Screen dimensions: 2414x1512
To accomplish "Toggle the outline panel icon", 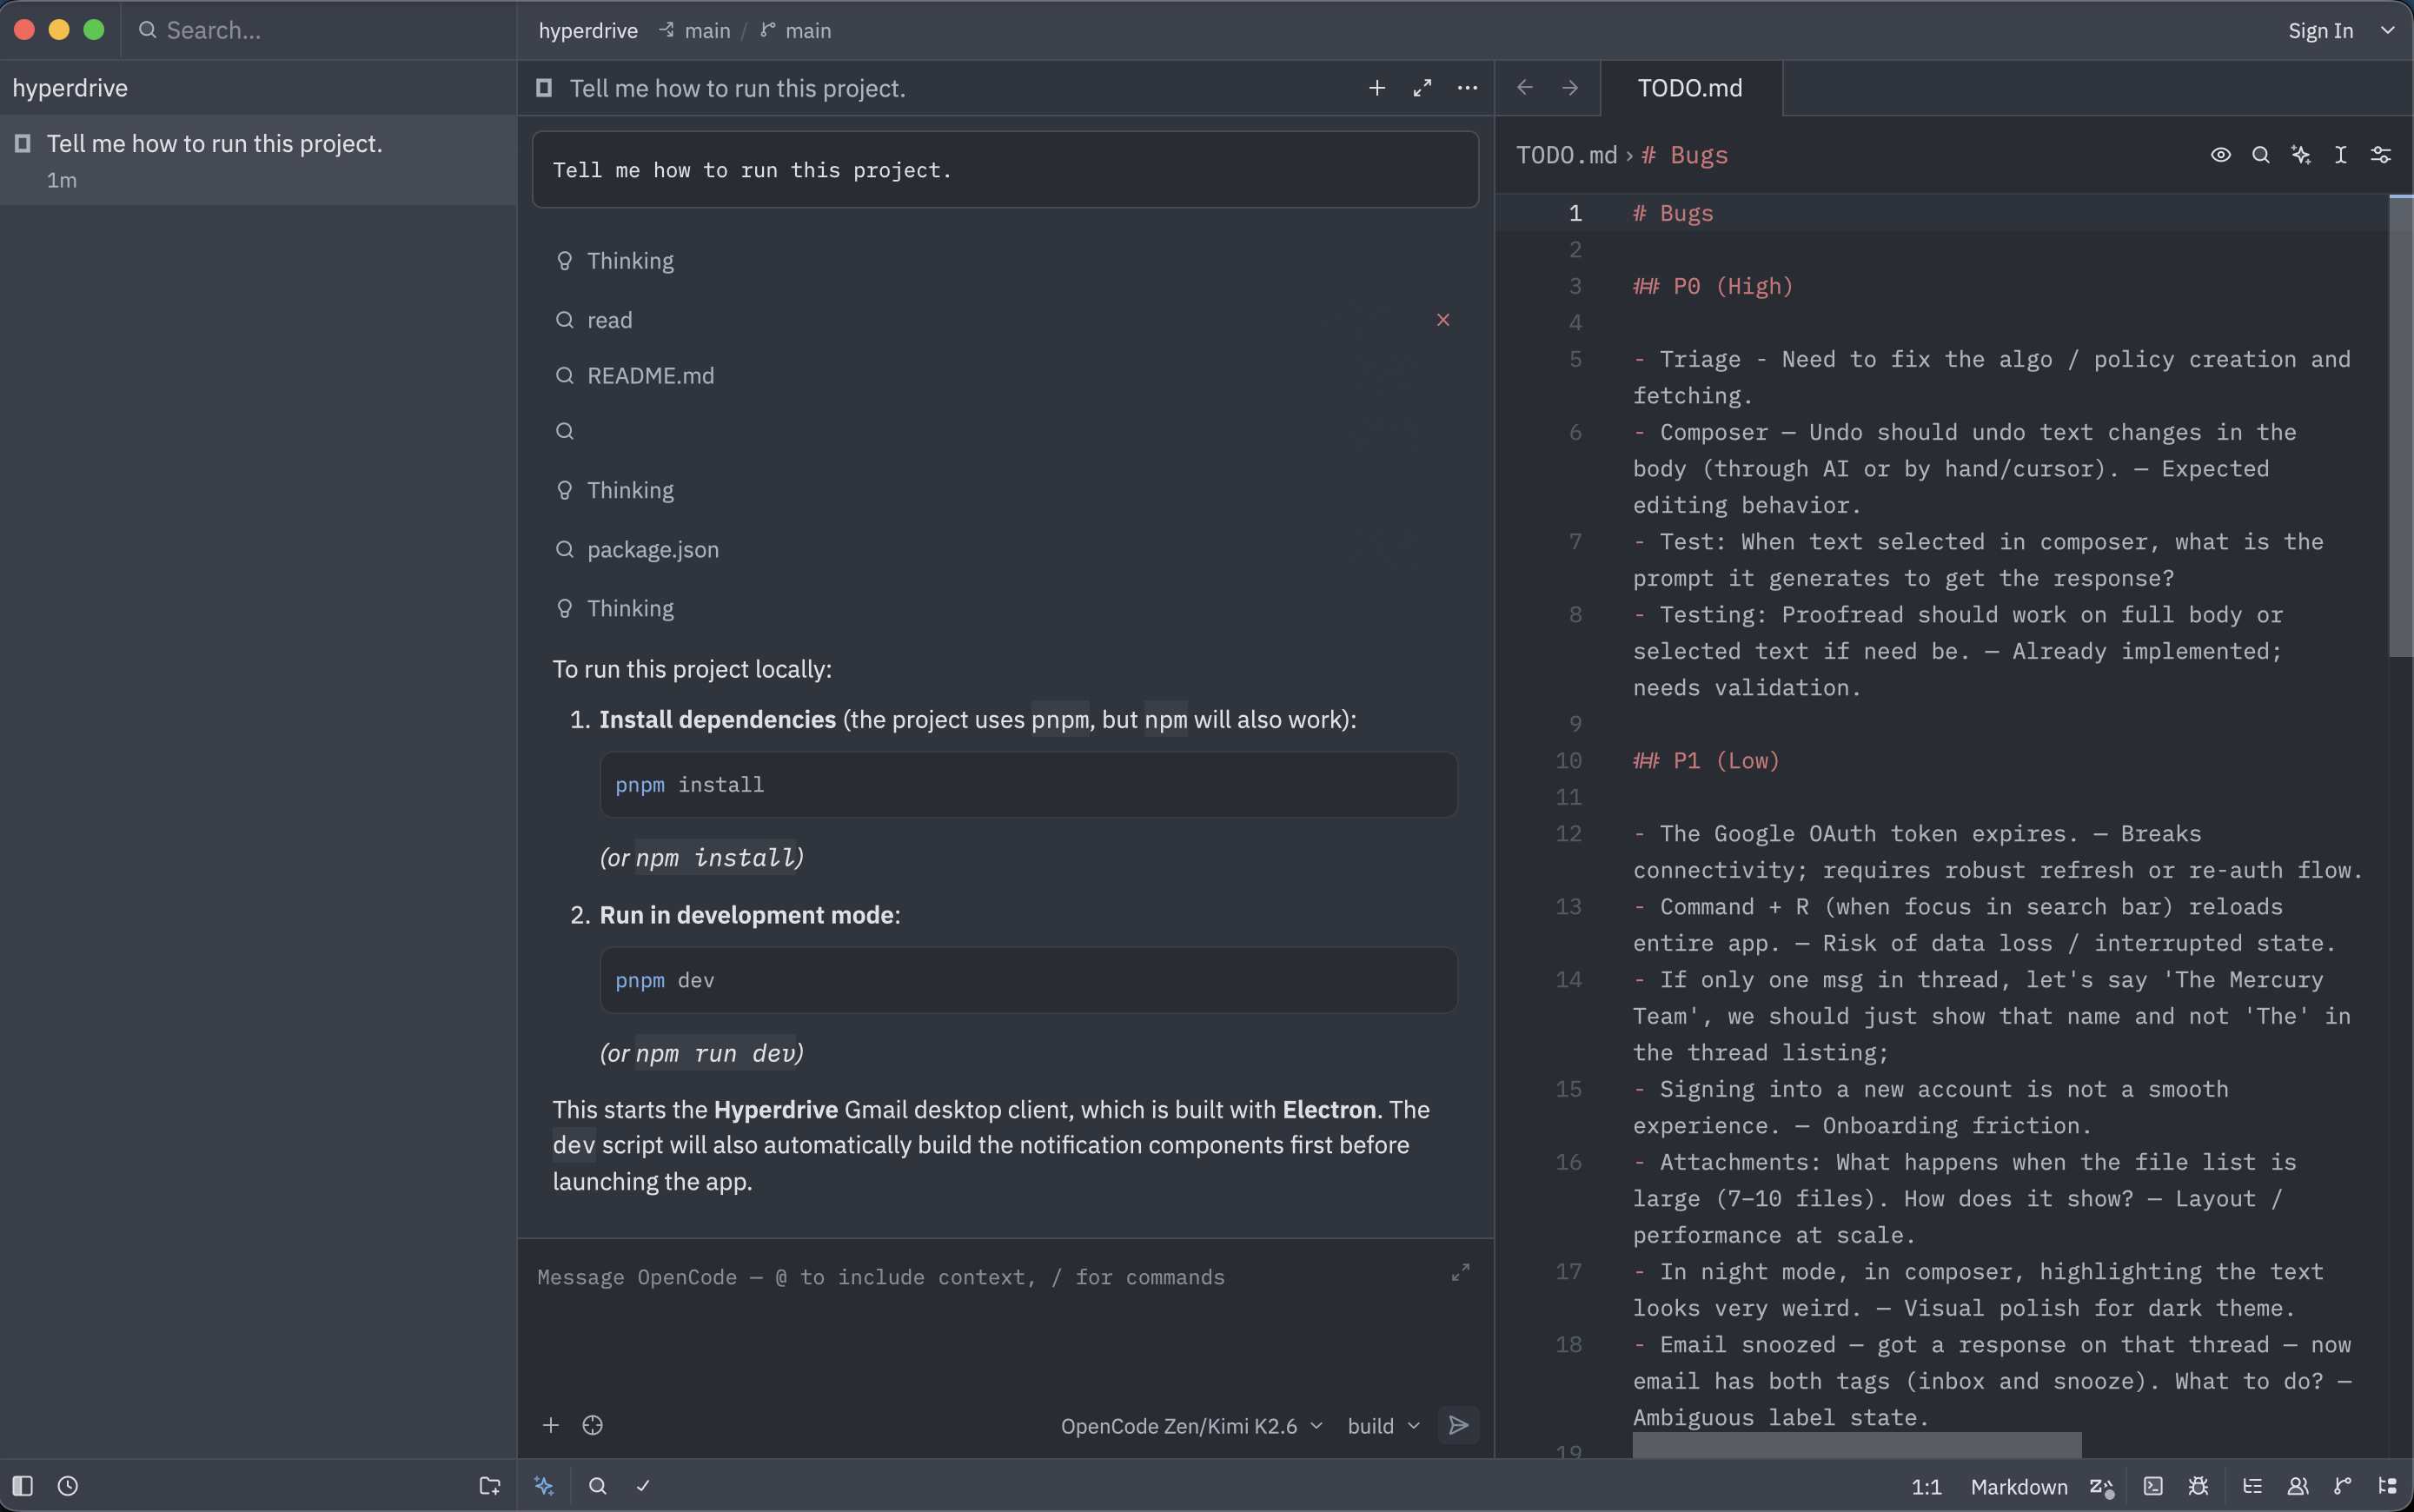I will (x=2252, y=1486).
